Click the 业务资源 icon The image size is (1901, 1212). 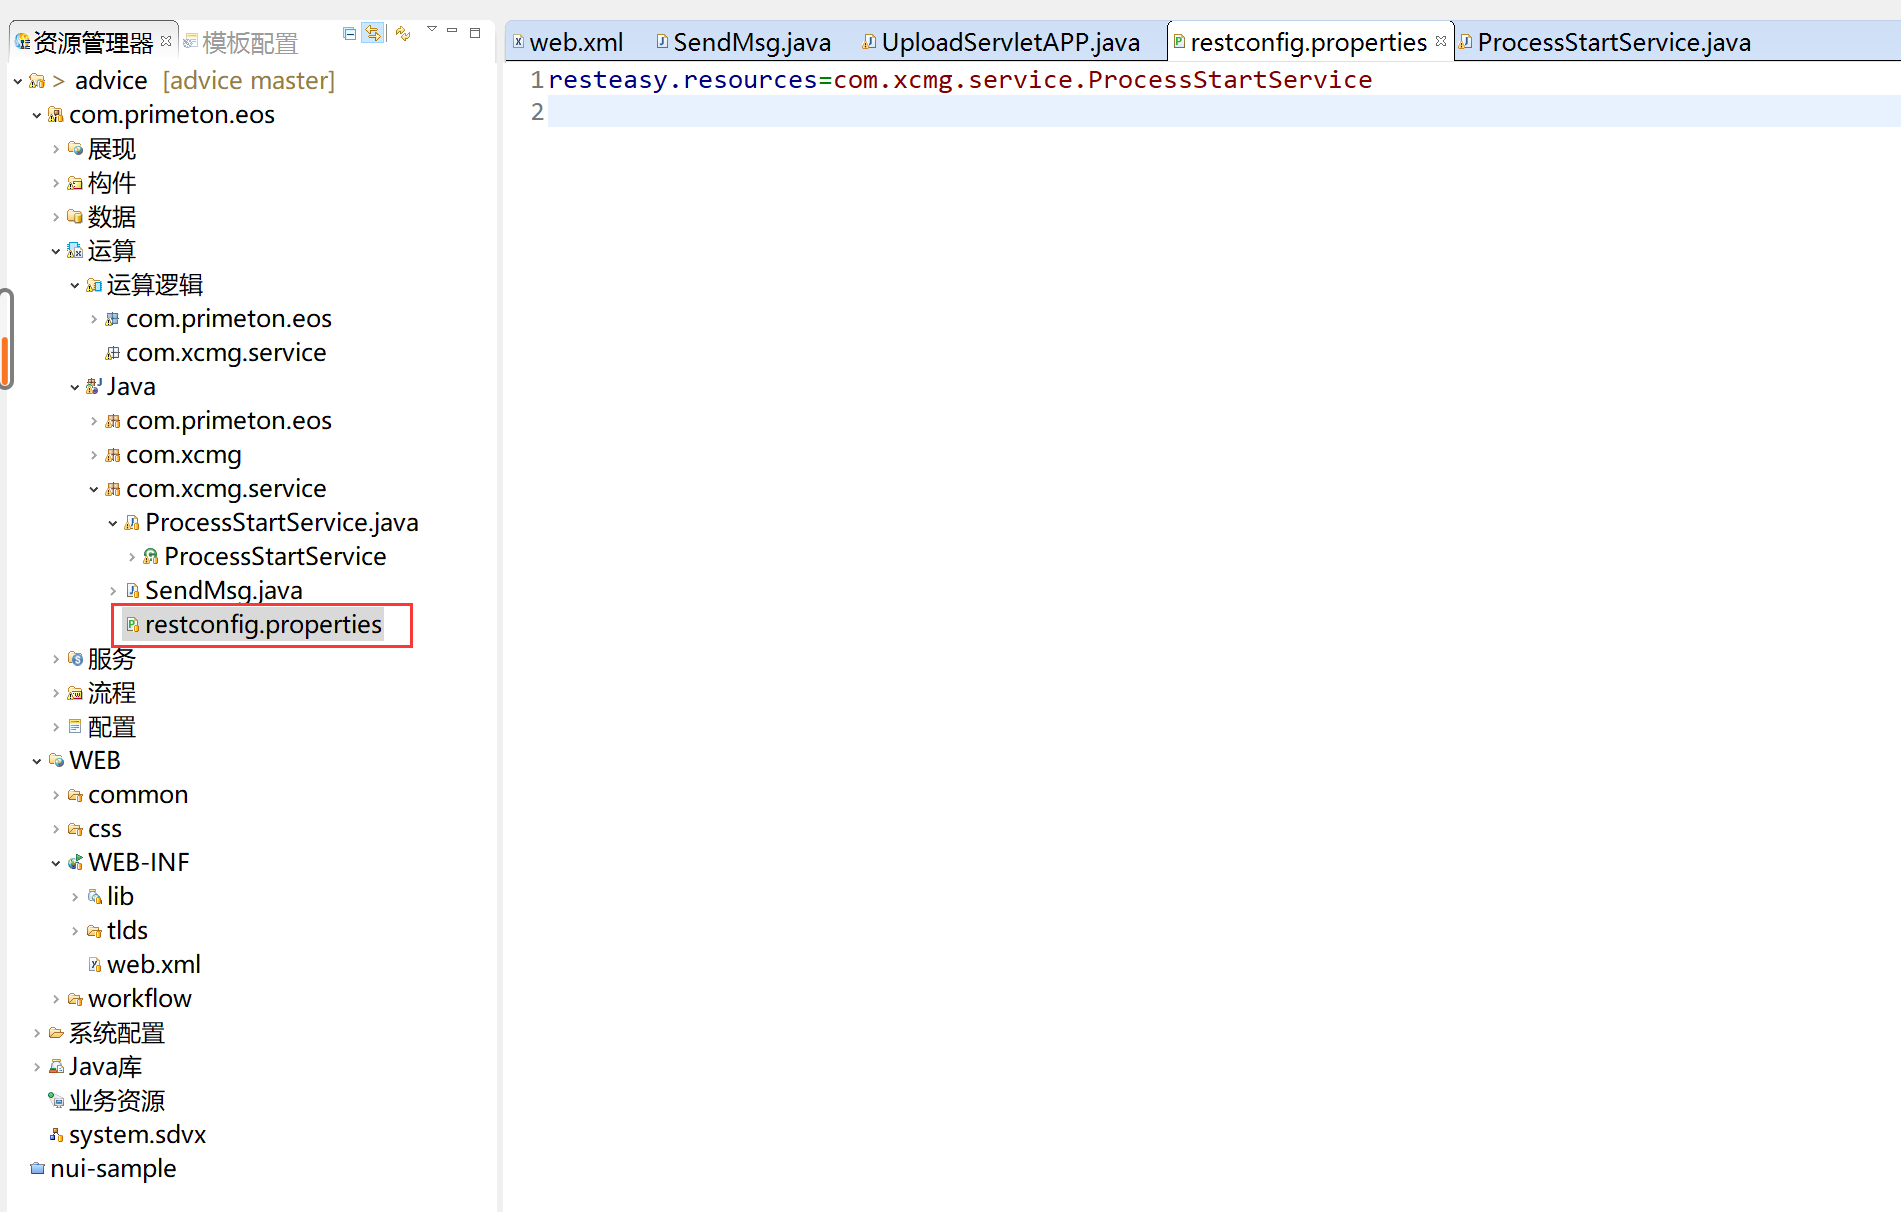click(56, 1101)
